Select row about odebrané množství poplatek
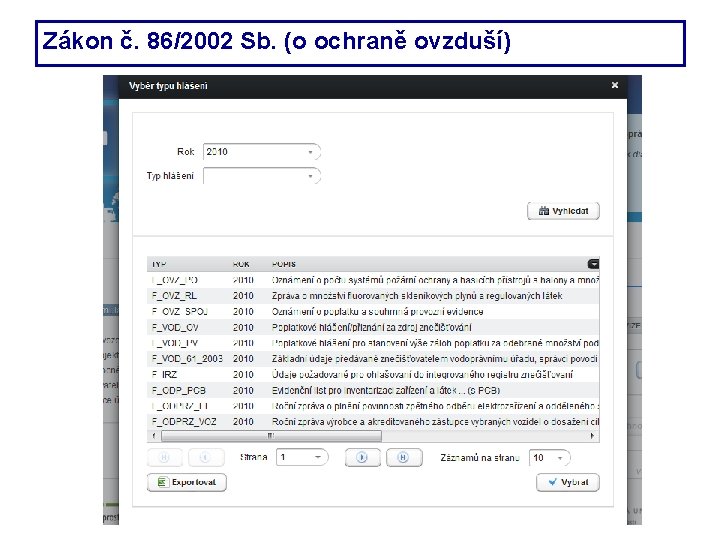This screenshot has height=540, width=720. [x=373, y=343]
